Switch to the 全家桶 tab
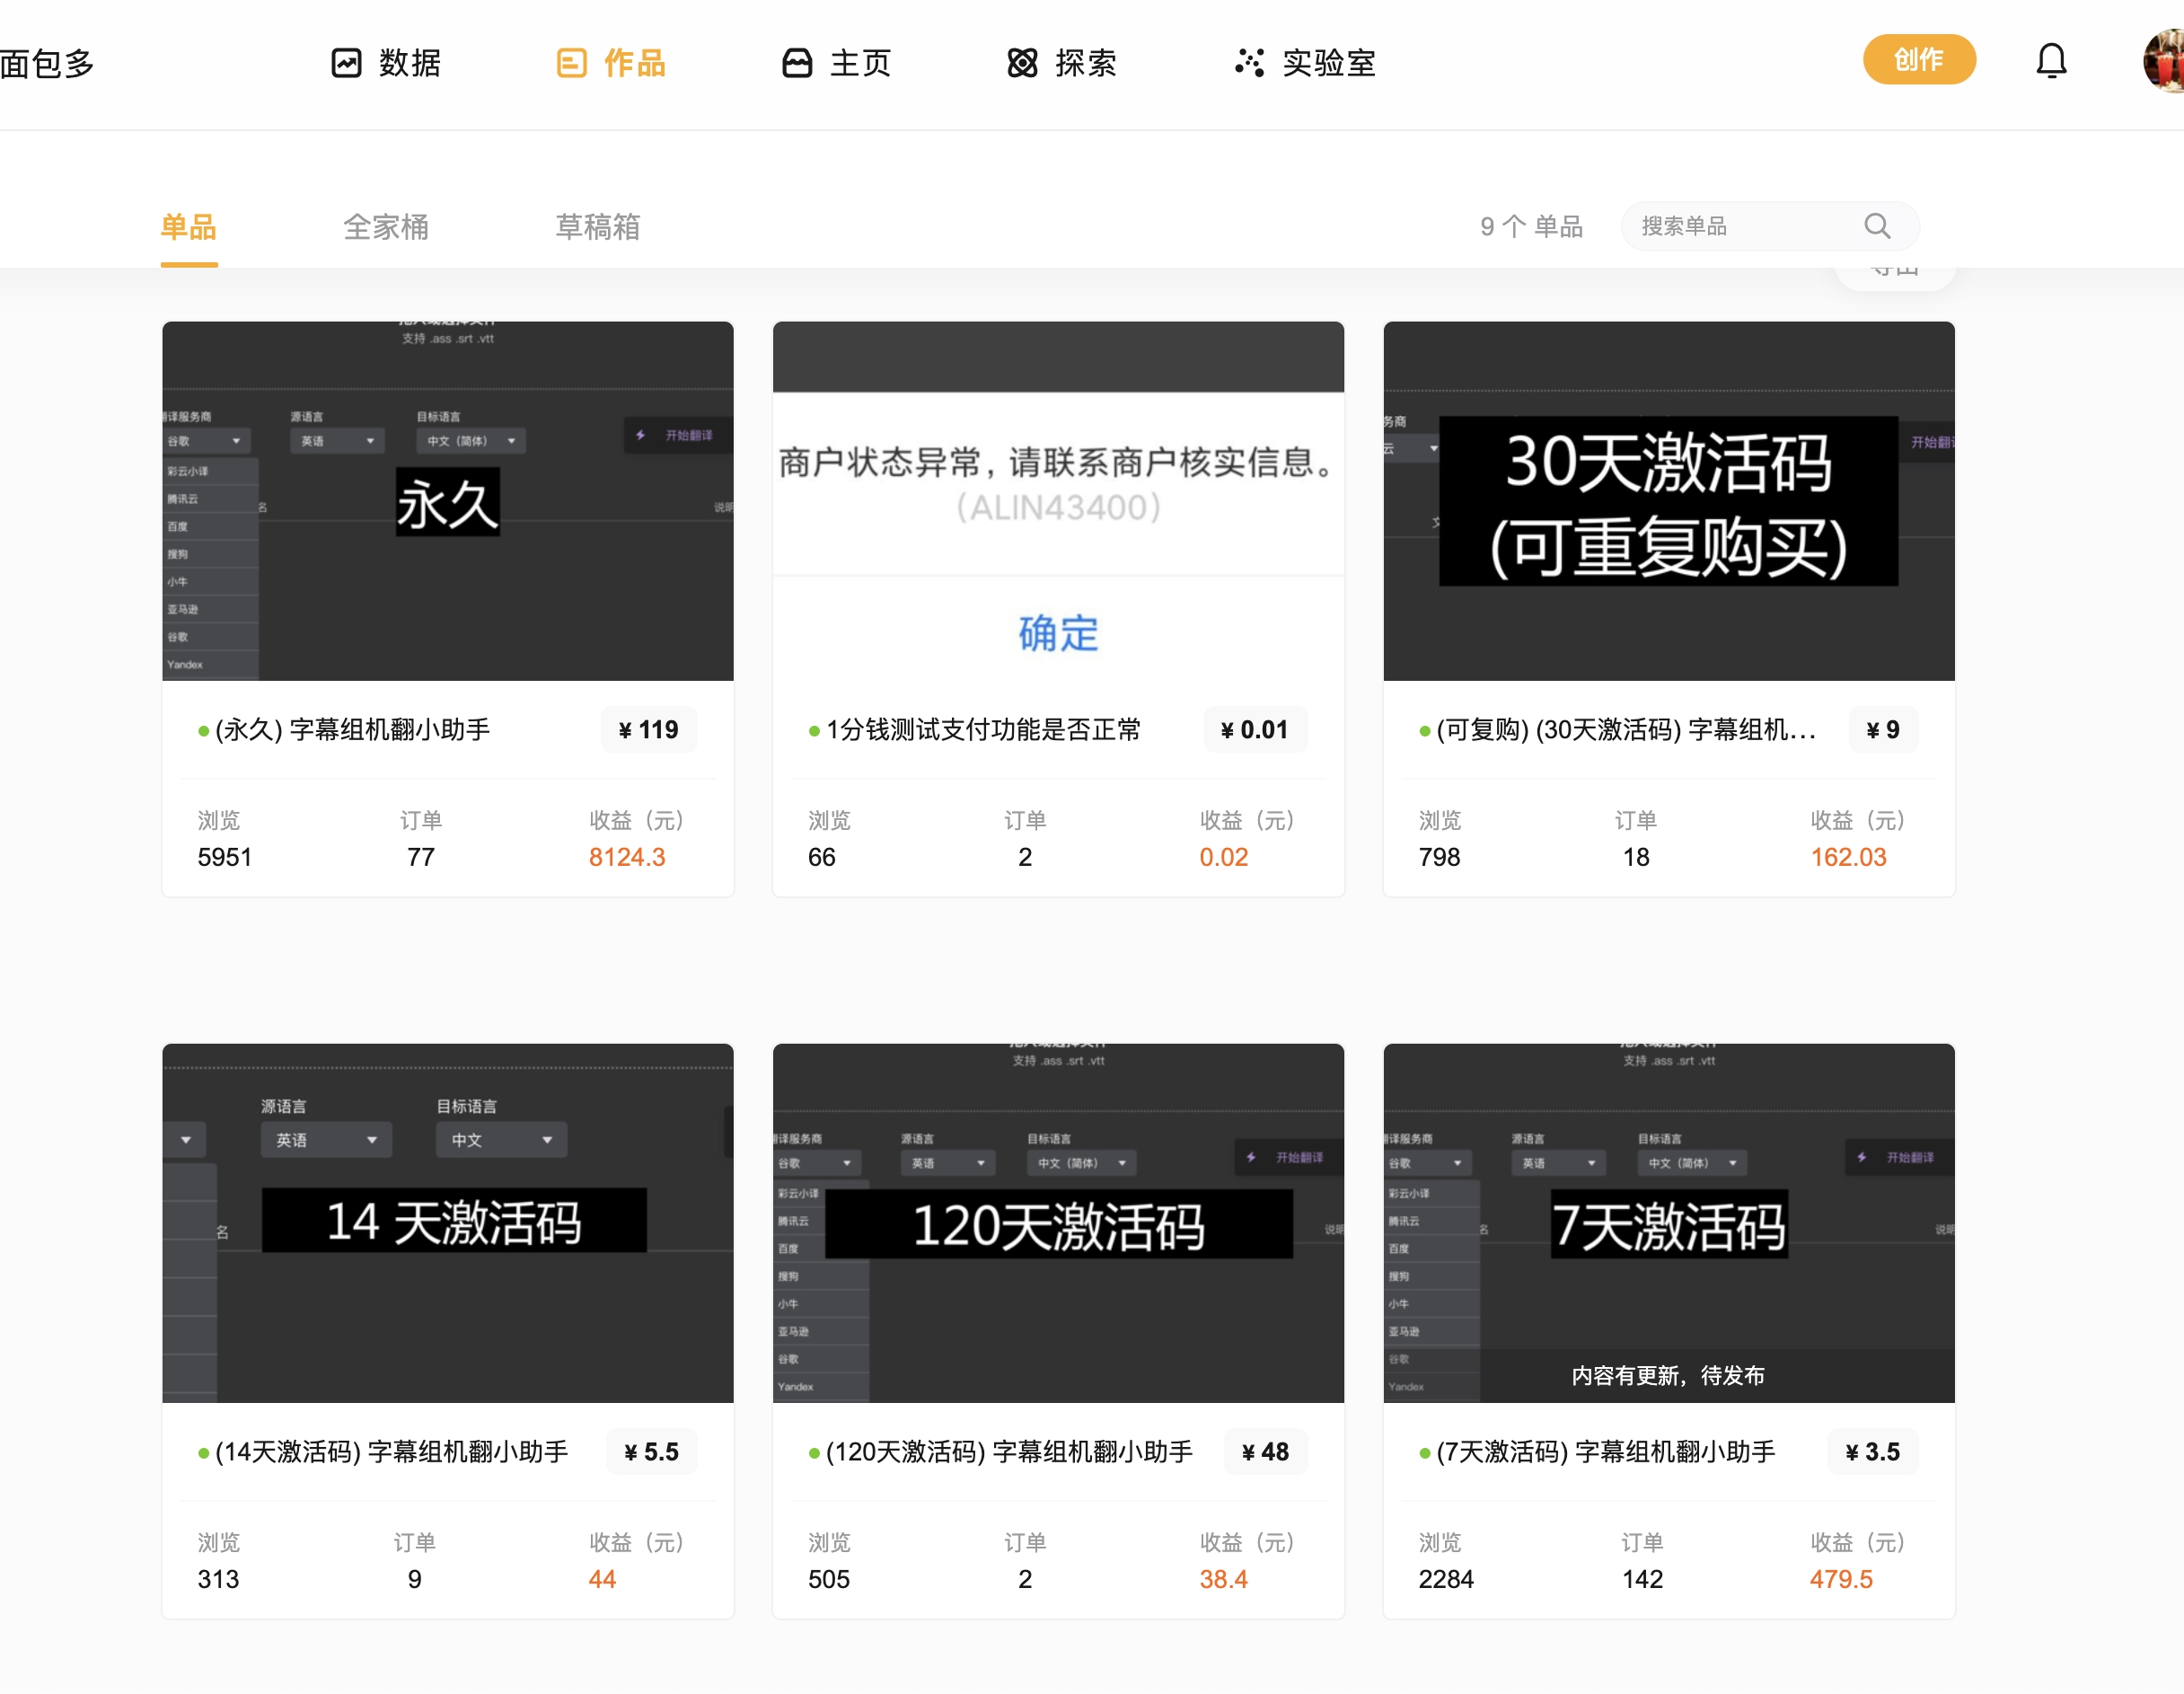Image resolution: width=2184 pixels, height=1694 pixels. click(386, 227)
